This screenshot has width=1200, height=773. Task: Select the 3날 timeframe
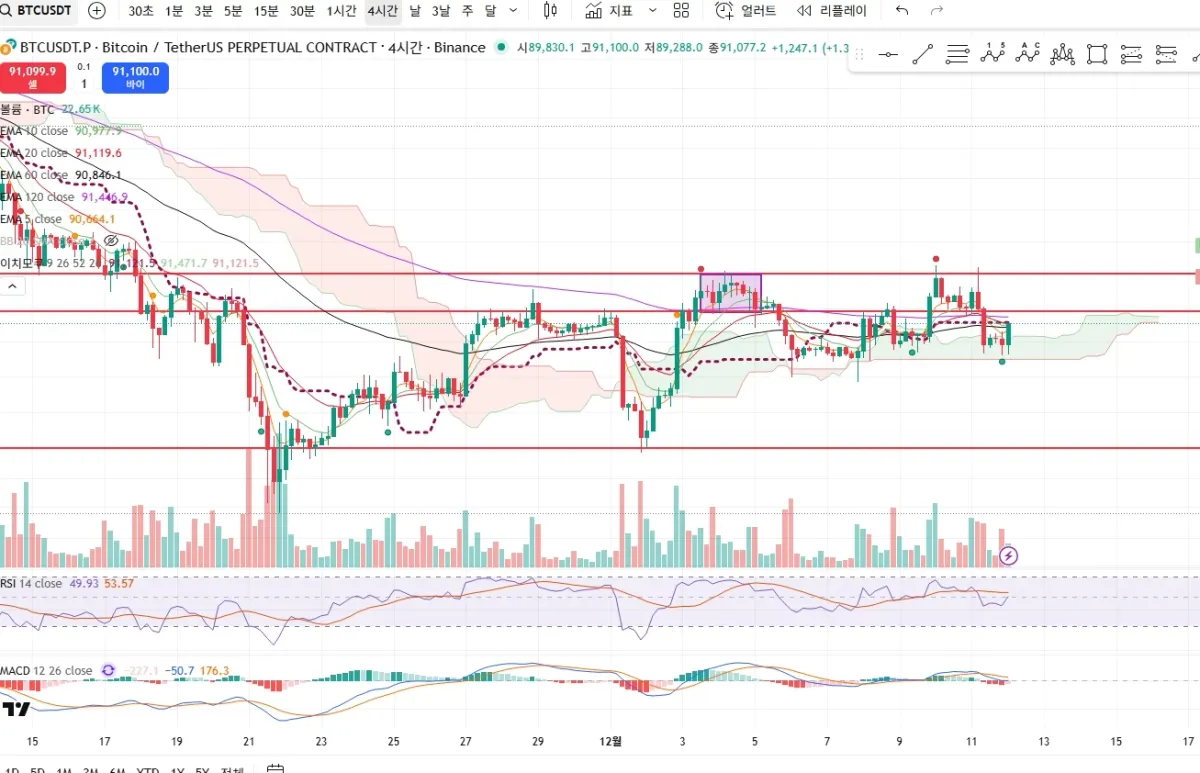point(441,11)
